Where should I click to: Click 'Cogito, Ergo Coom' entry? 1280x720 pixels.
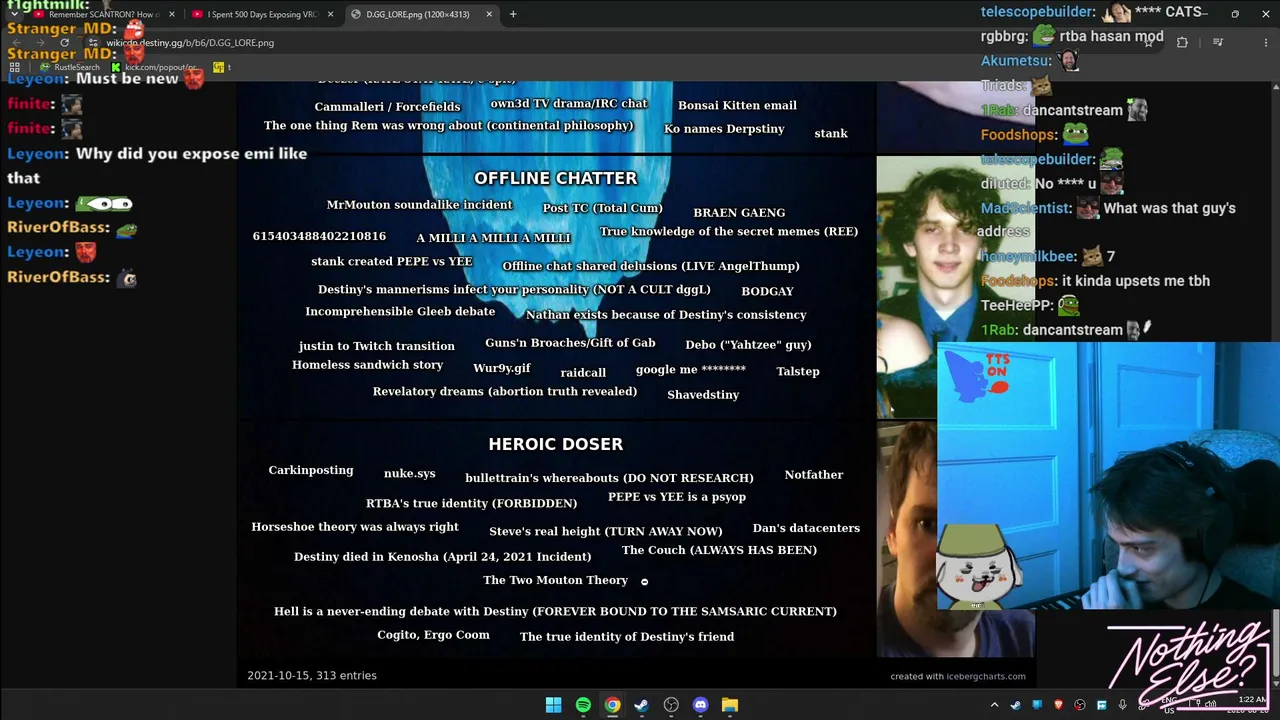click(433, 635)
